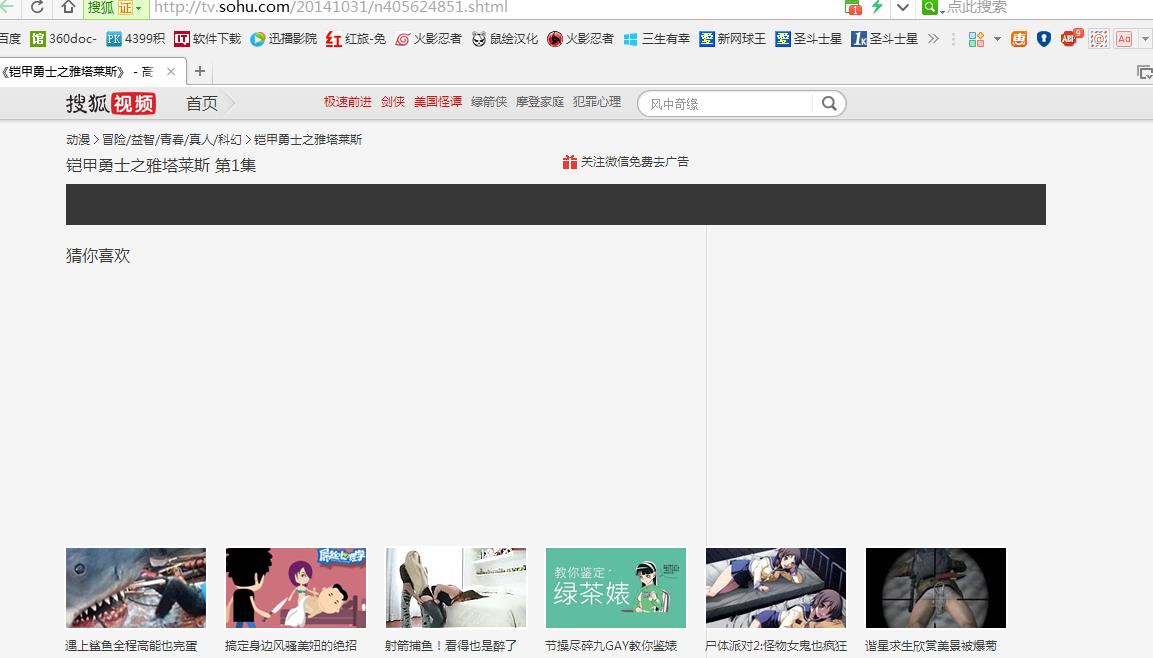Viewport: 1153px width, 658px height.
Task: Click the 搜狐视频 logo
Action: tap(111, 104)
